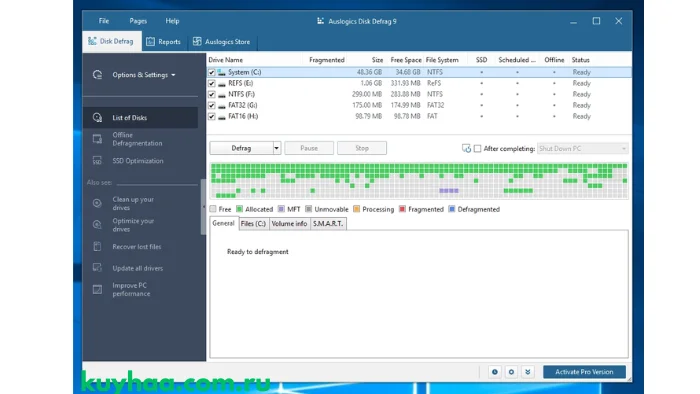Open the Pages menu
This screenshot has height=394, width=700.
point(138,21)
